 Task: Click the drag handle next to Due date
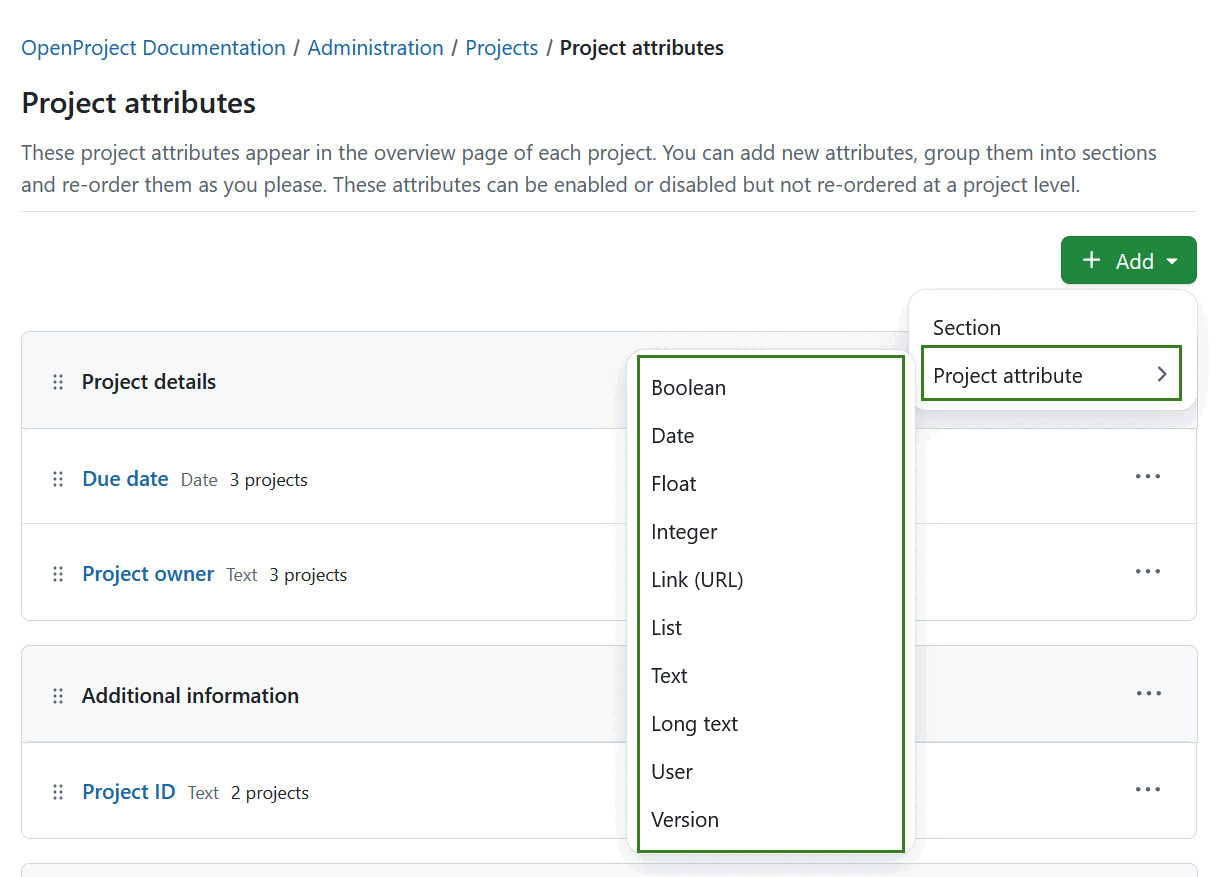[x=57, y=479]
